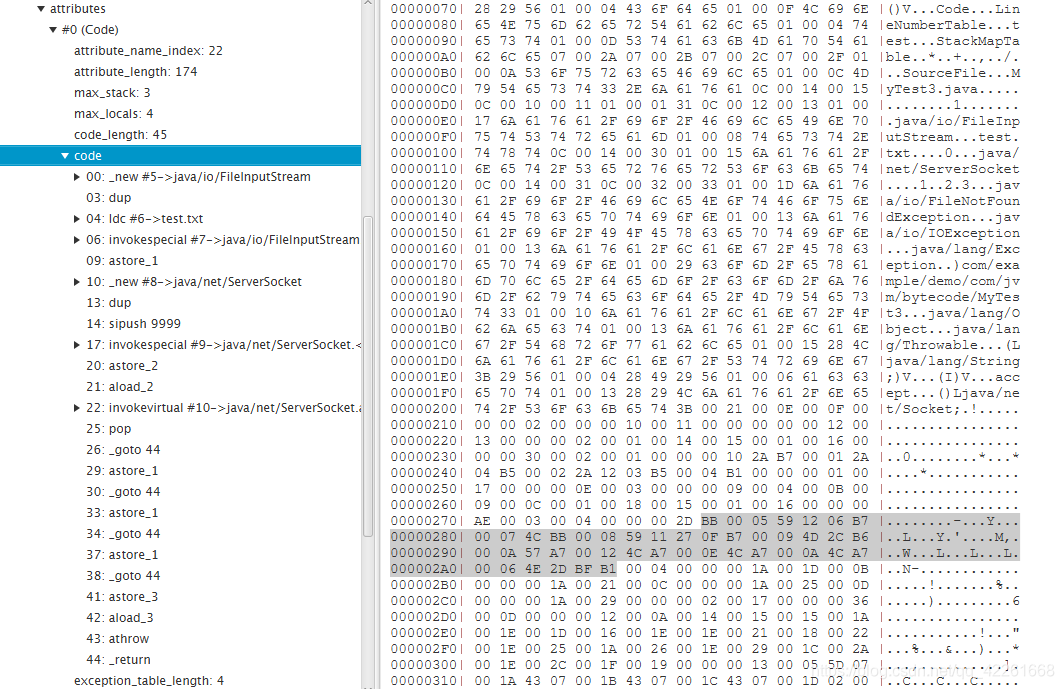This screenshot has width=1064, height=689.
Task: Select the highlighted code row
Action: pyautogui.click(x=180, y=155)
